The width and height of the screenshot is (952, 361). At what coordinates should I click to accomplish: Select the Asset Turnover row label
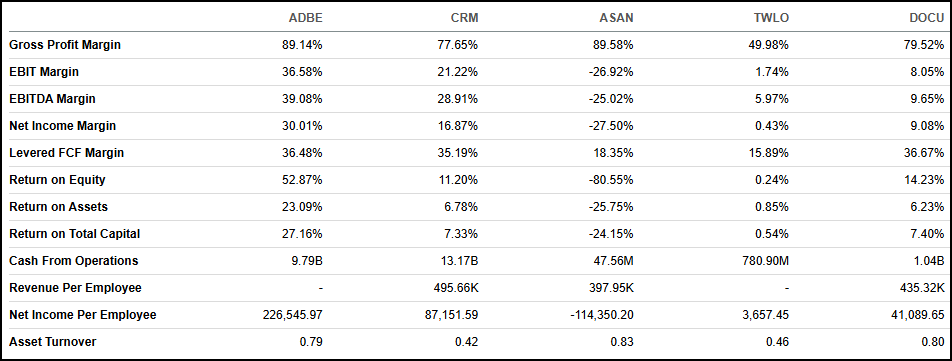53,342
